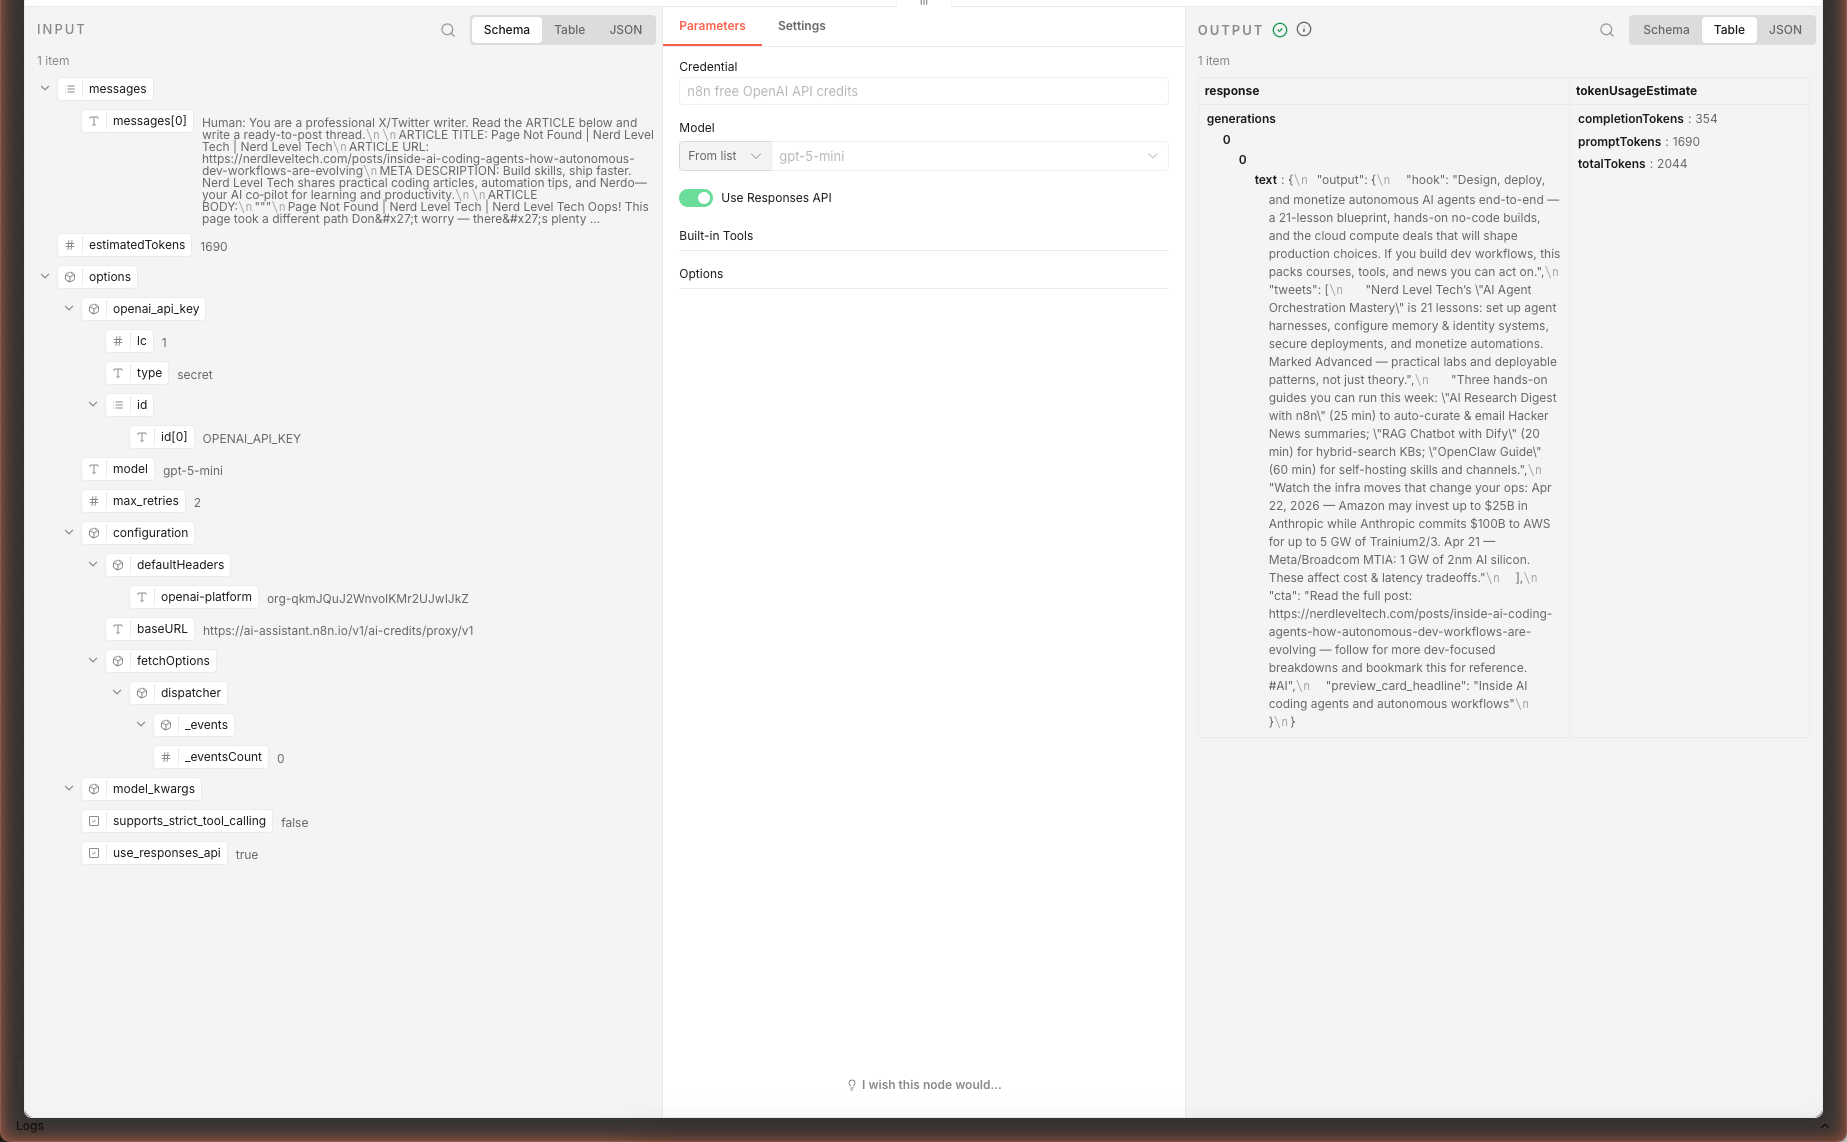Switch INPUT view to JSON
1847x1142 pixels.
(626, 30)
